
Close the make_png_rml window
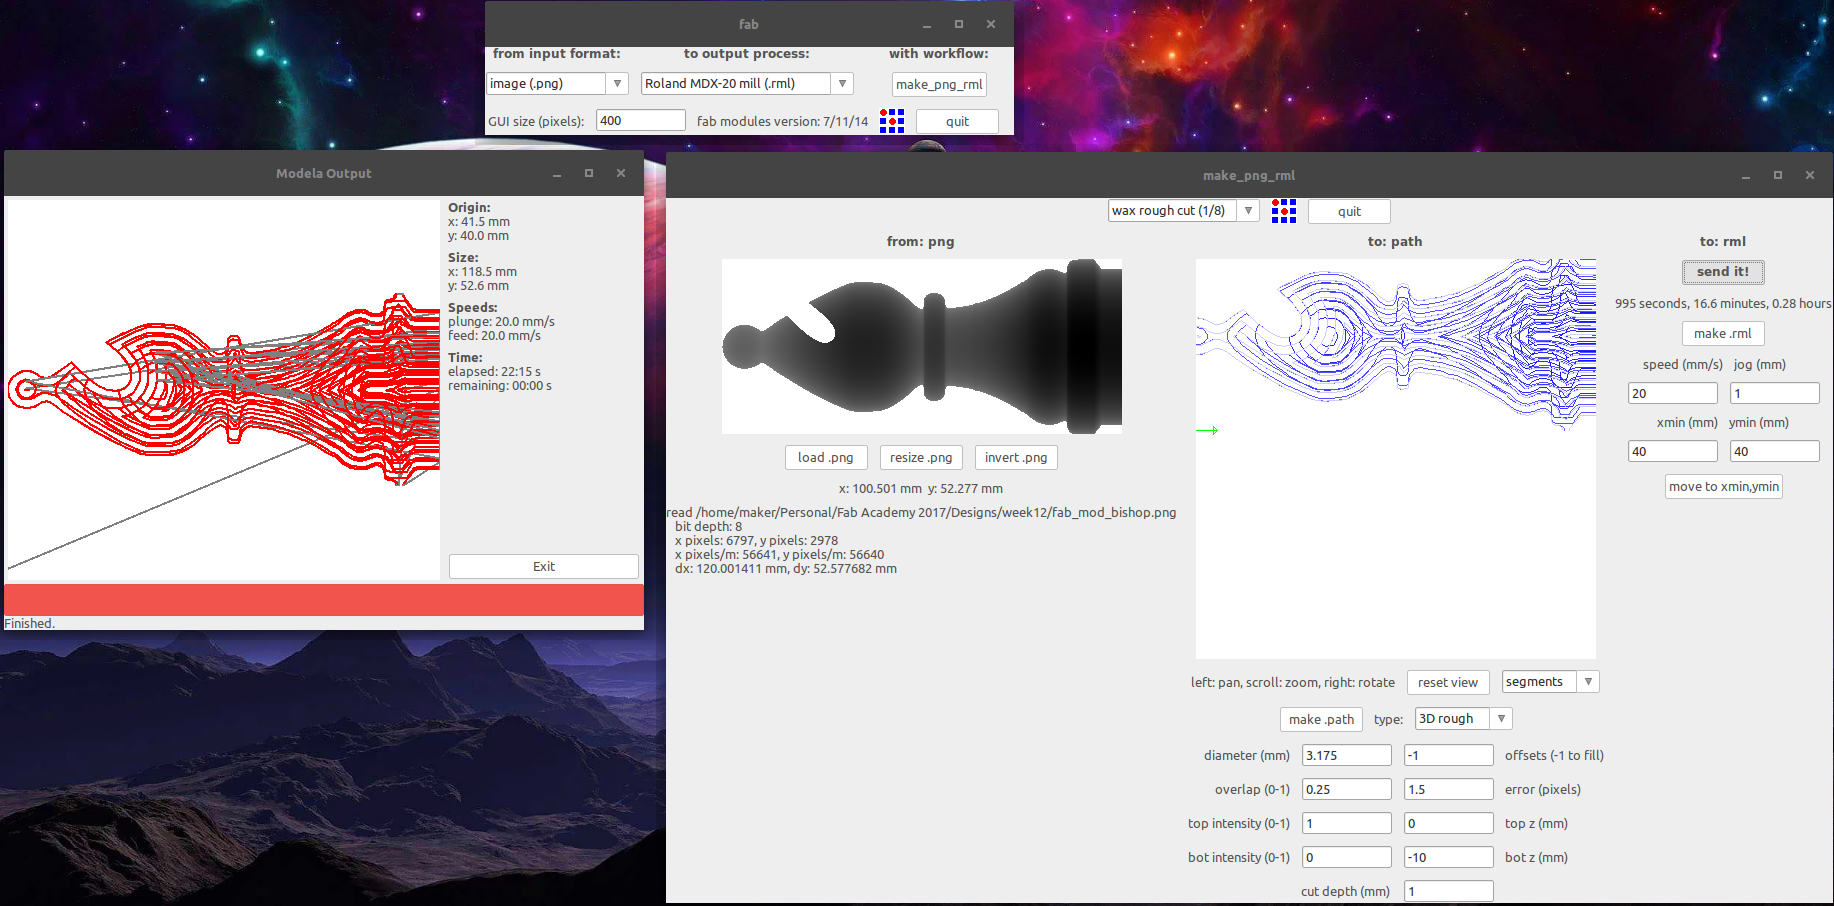(x=1810, y=176)
